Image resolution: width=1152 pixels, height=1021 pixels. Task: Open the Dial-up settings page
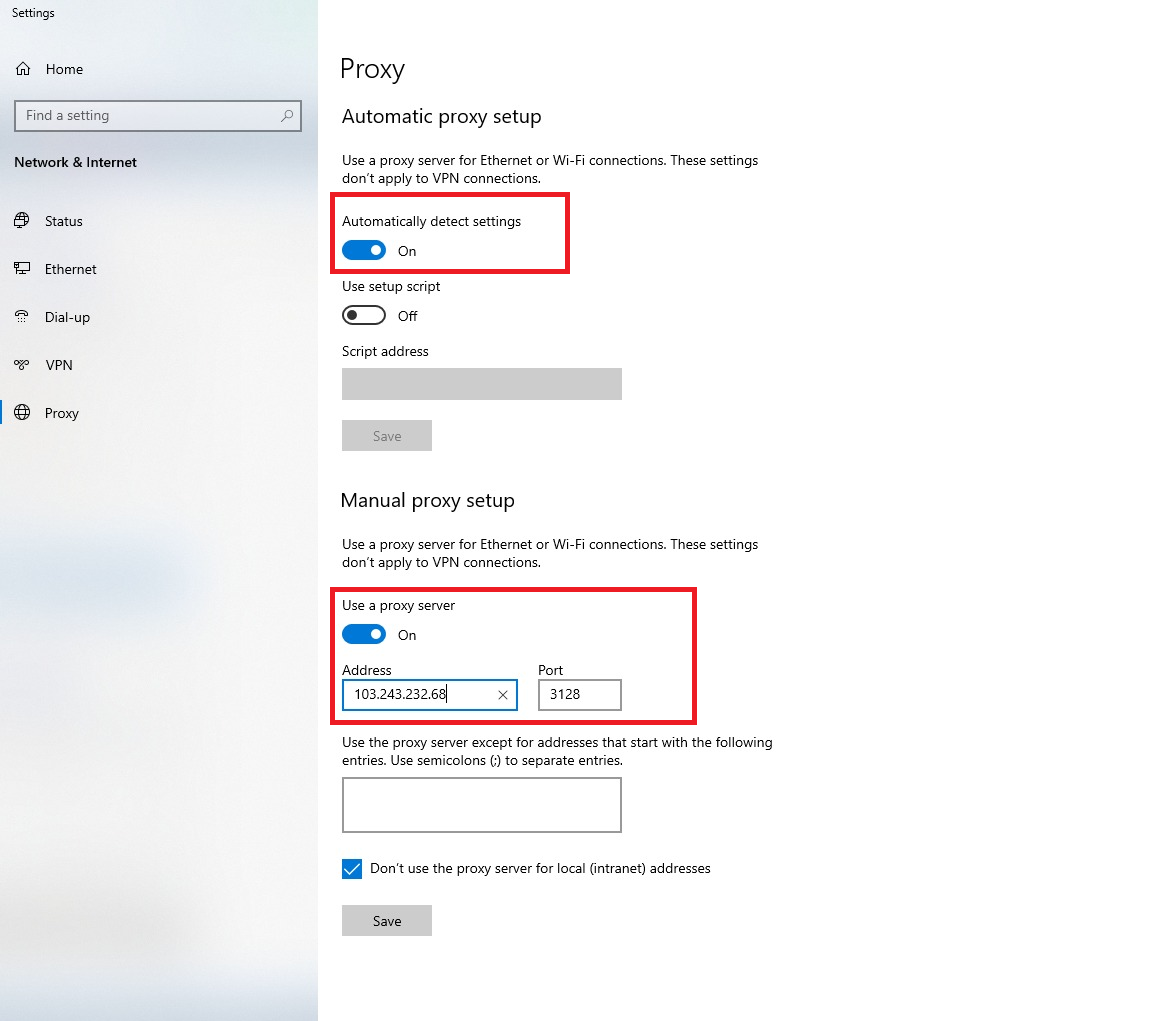67,317
